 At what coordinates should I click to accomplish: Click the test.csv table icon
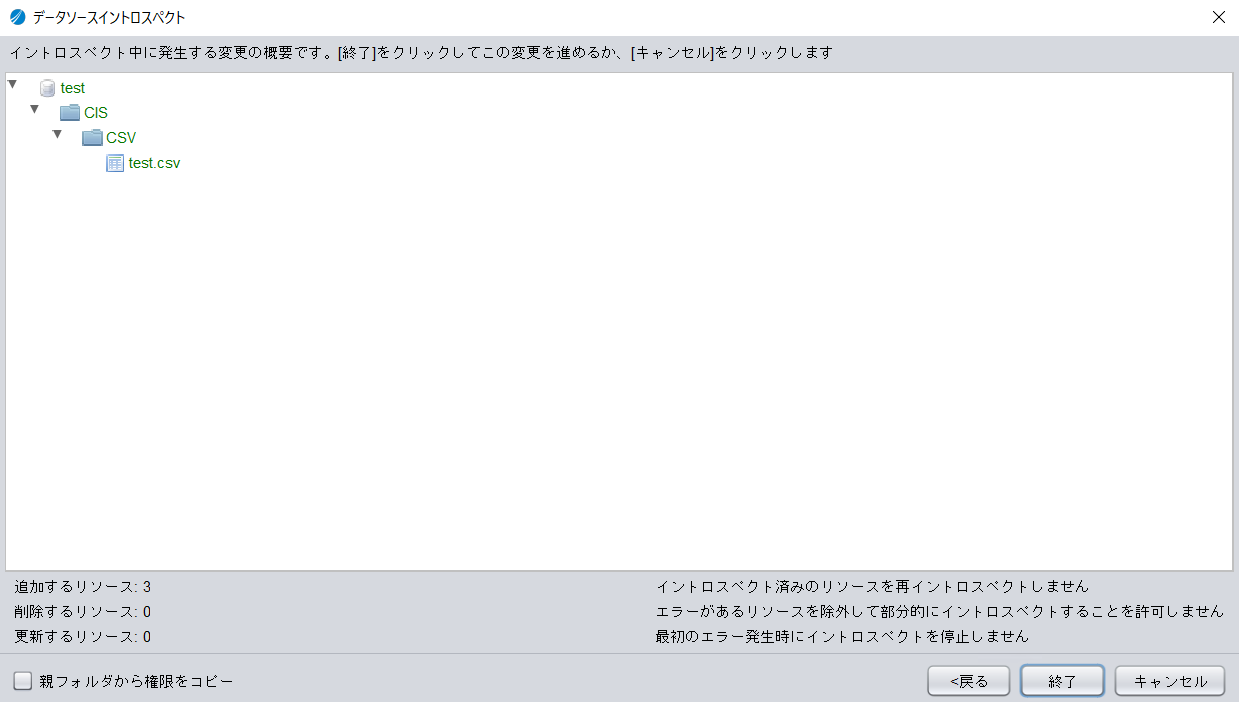click(115, 163)
